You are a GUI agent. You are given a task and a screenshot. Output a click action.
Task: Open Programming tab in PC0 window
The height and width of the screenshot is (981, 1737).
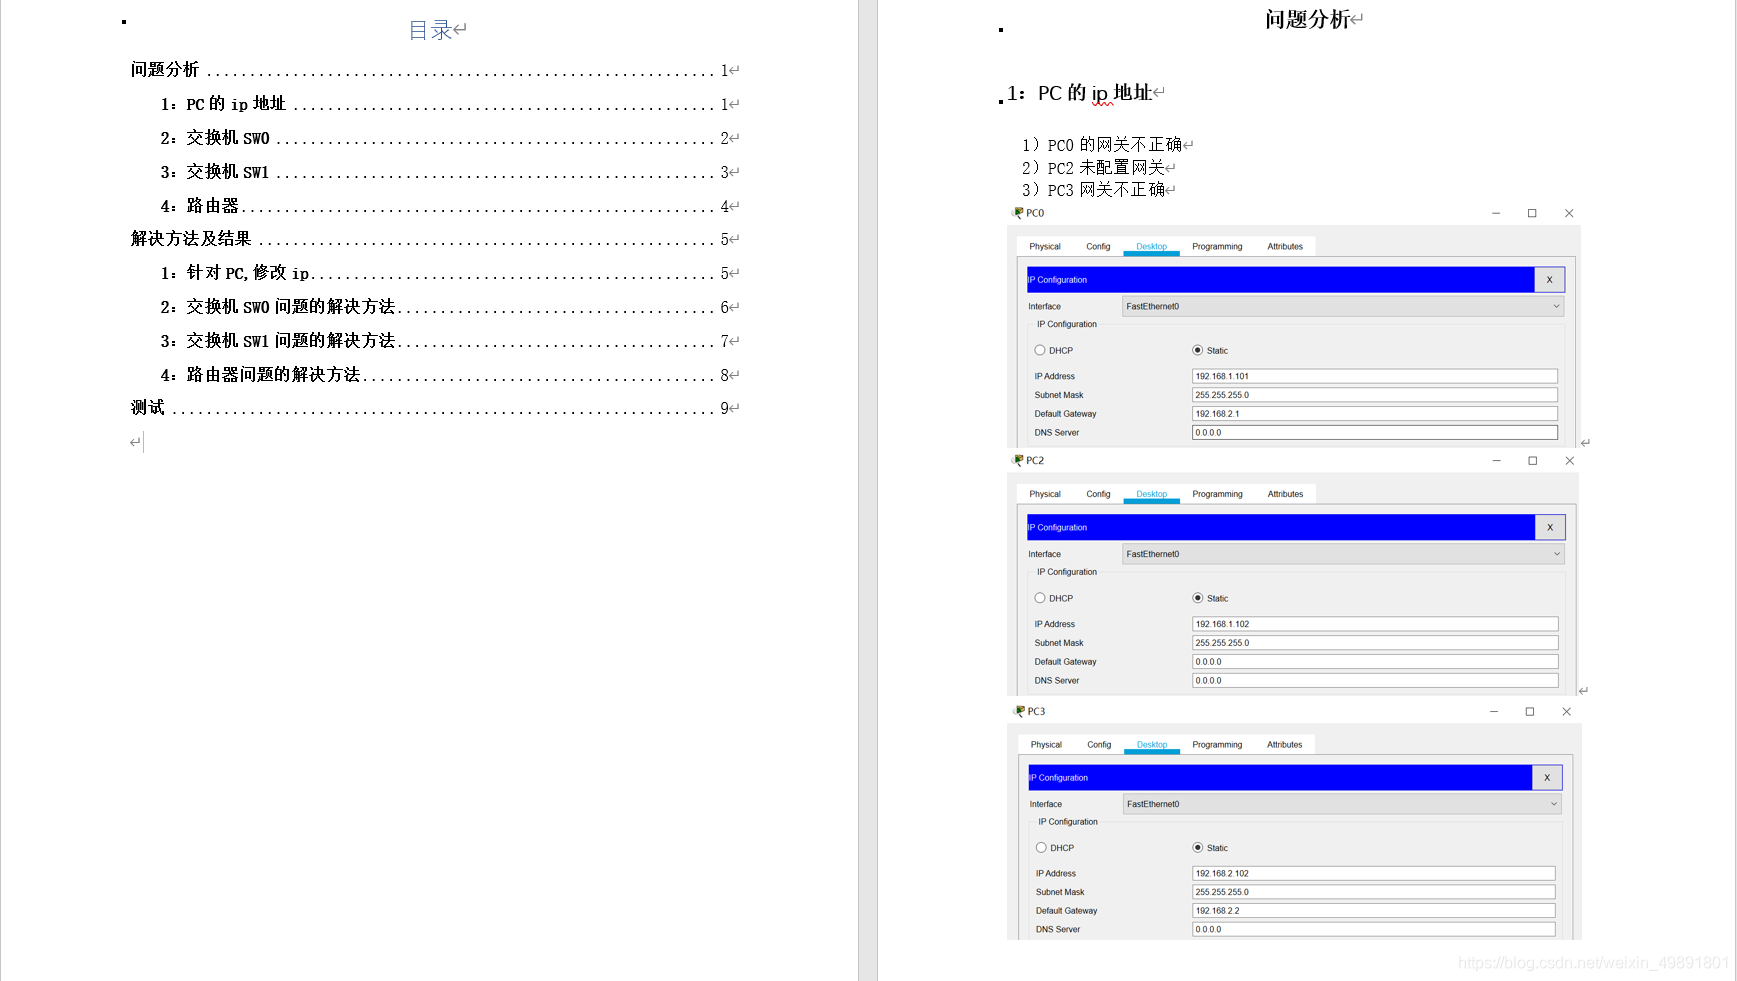tap(1217, 247)
